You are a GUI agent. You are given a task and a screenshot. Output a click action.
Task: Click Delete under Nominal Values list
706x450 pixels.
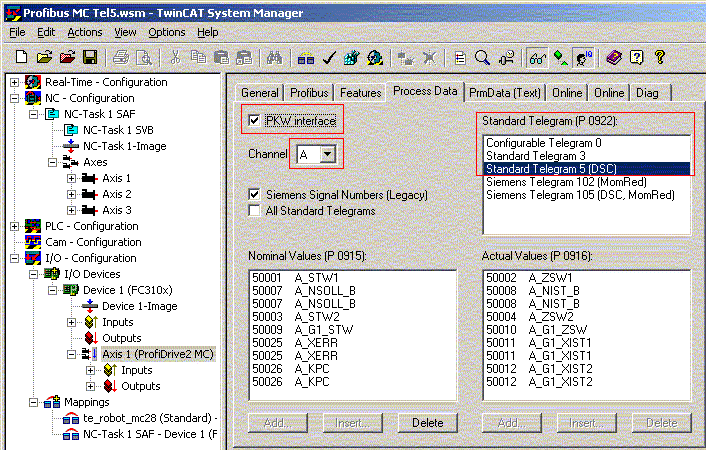(427, 423)
